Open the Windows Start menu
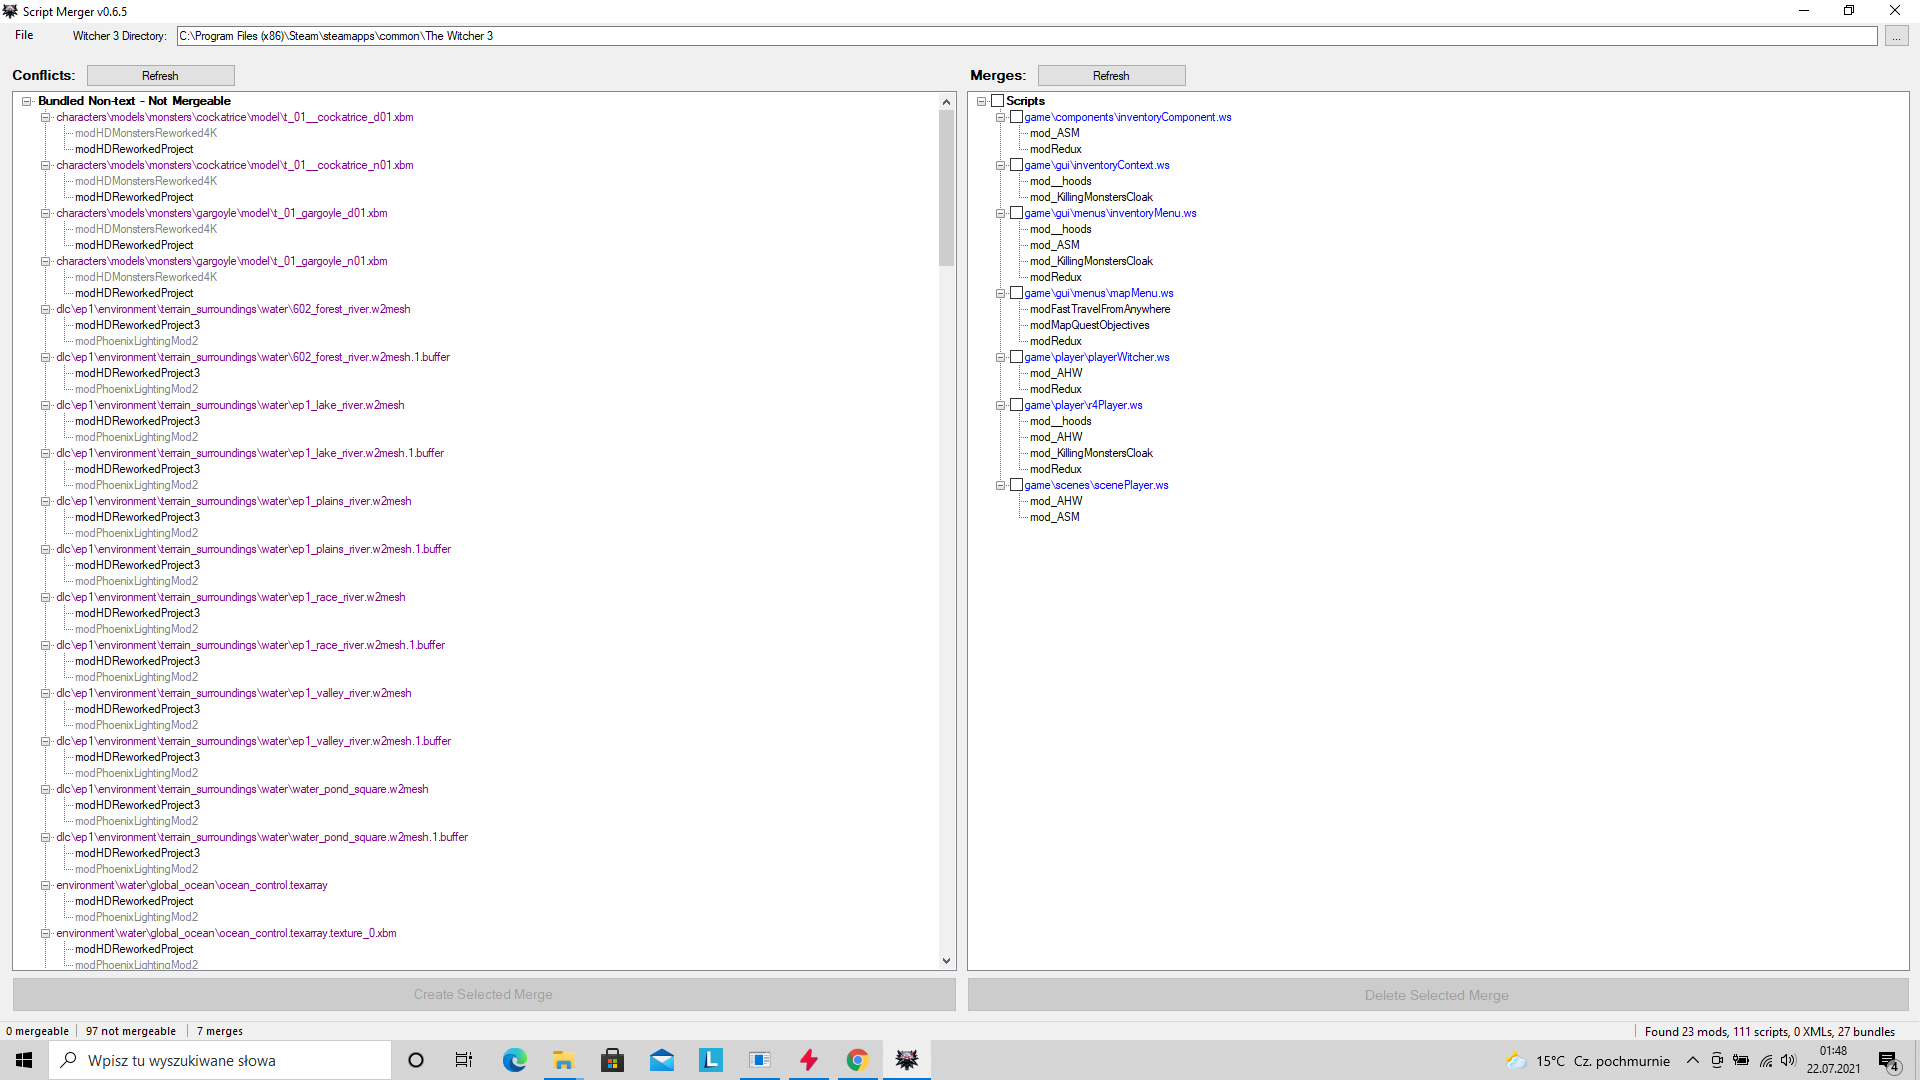 point(24,1060)
